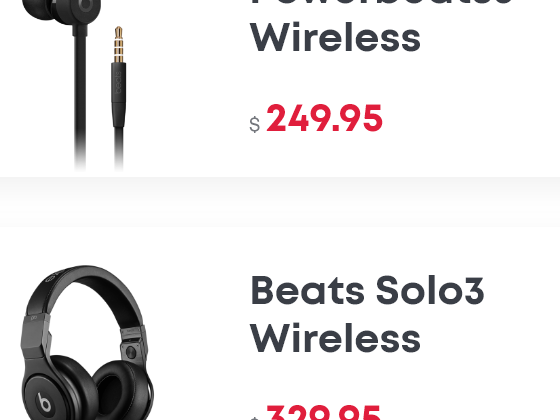
Task: Click the word Wireless above the 249.95 price
Action: [x=335, y=37]
